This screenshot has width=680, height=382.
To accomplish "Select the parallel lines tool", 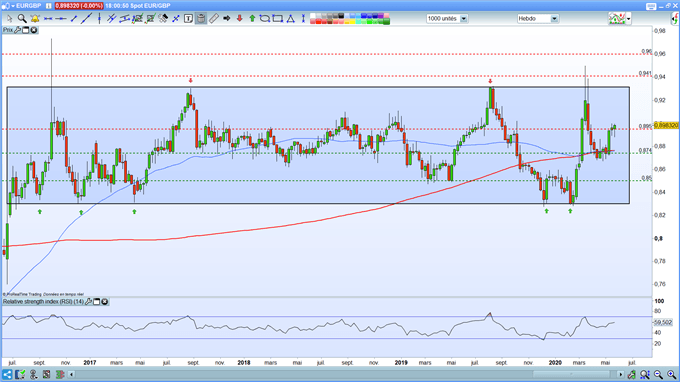I will [111, 19].
